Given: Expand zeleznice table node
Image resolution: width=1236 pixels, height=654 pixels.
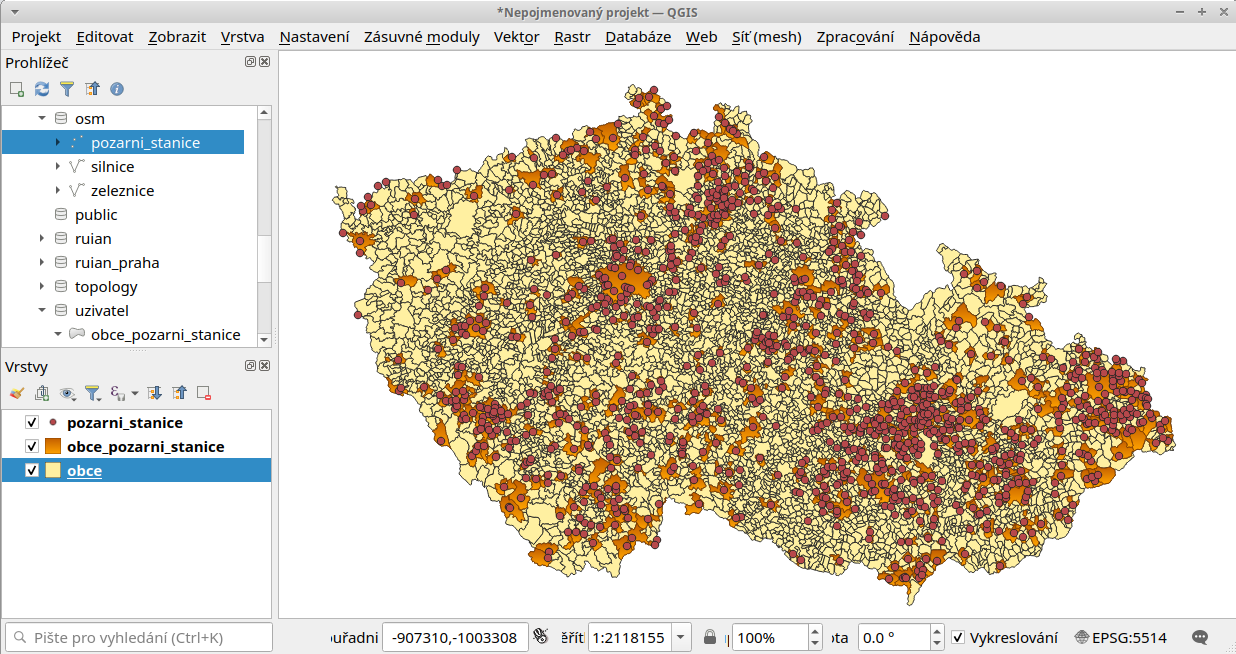Looking at the screenshot, I should tap(58, 191).
